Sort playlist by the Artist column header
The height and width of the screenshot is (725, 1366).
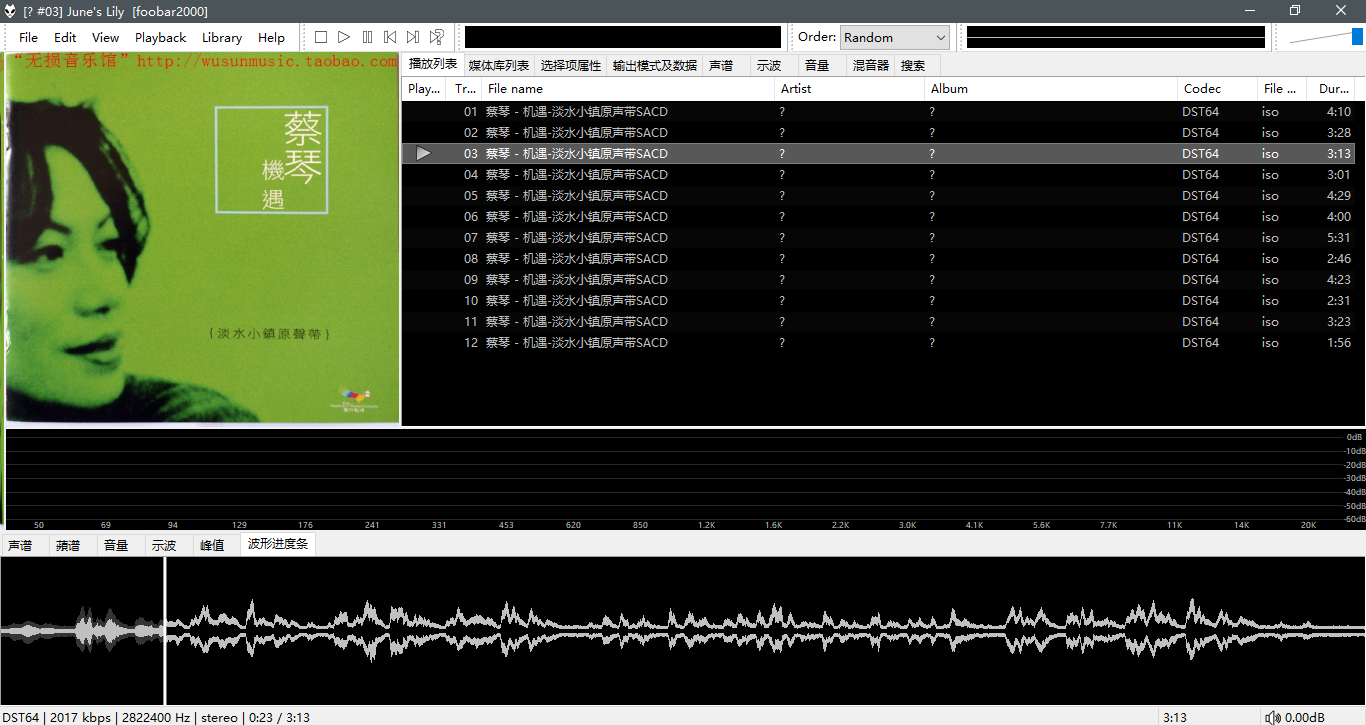pyautogui.click(x=850, y=88)
